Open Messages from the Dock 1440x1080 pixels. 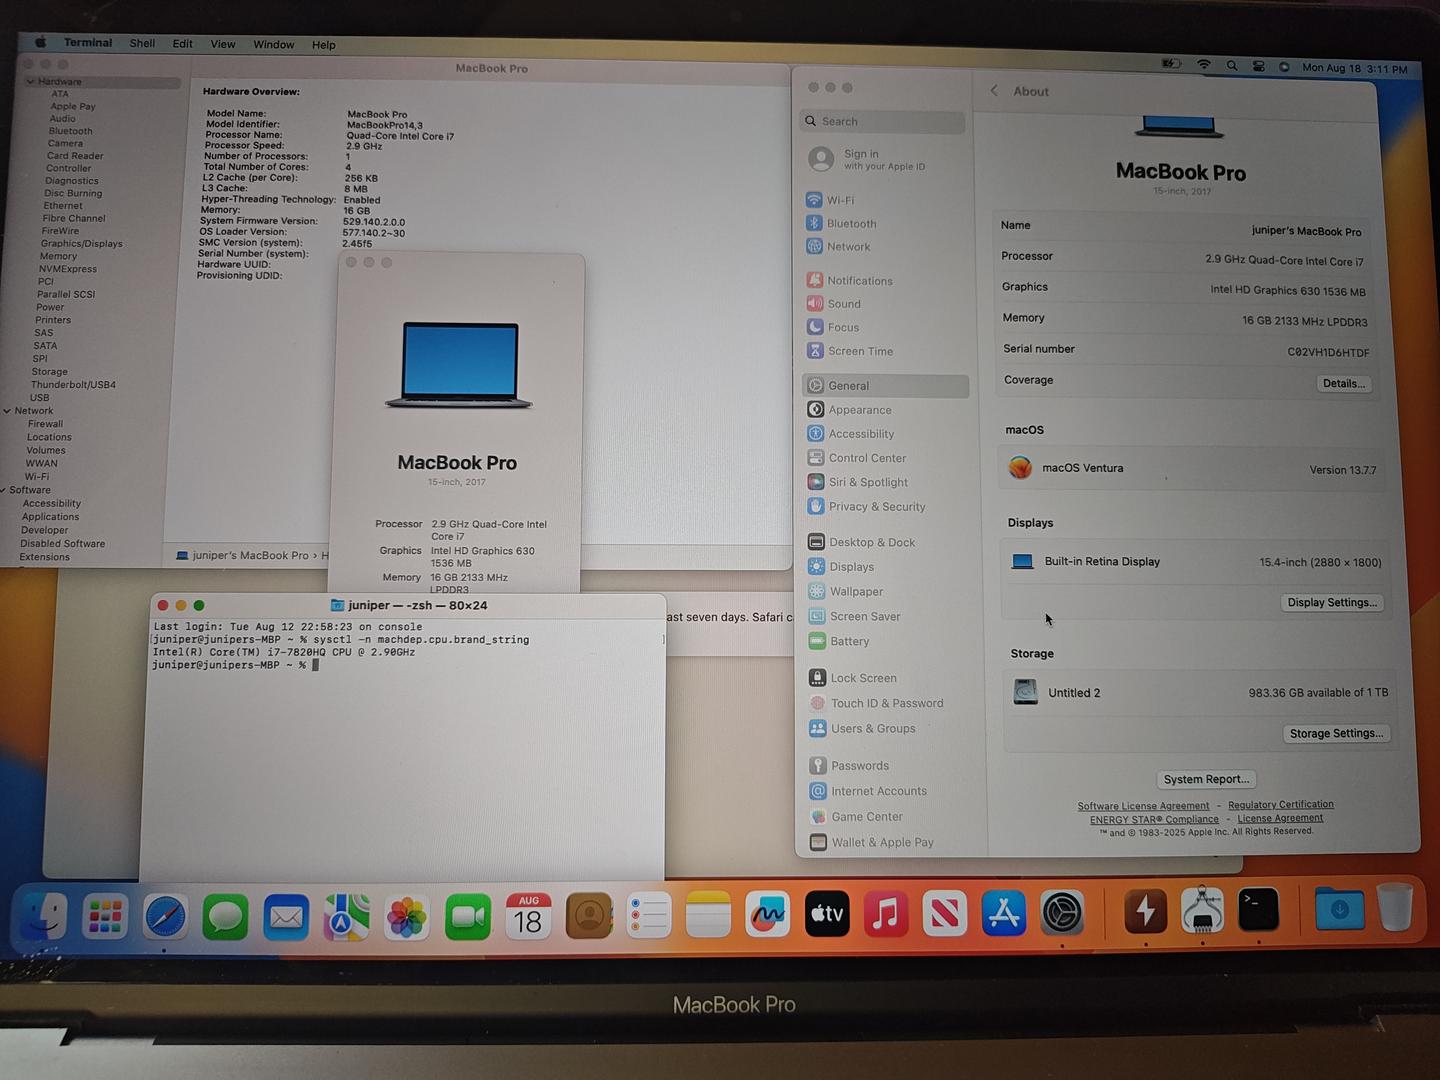(225, 916)
